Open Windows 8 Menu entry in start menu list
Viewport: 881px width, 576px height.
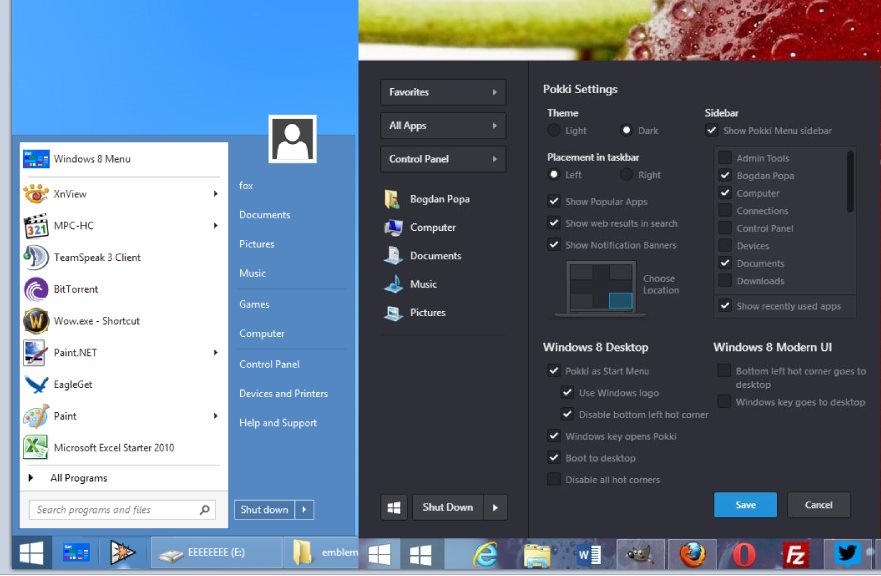tap(124, 159)
